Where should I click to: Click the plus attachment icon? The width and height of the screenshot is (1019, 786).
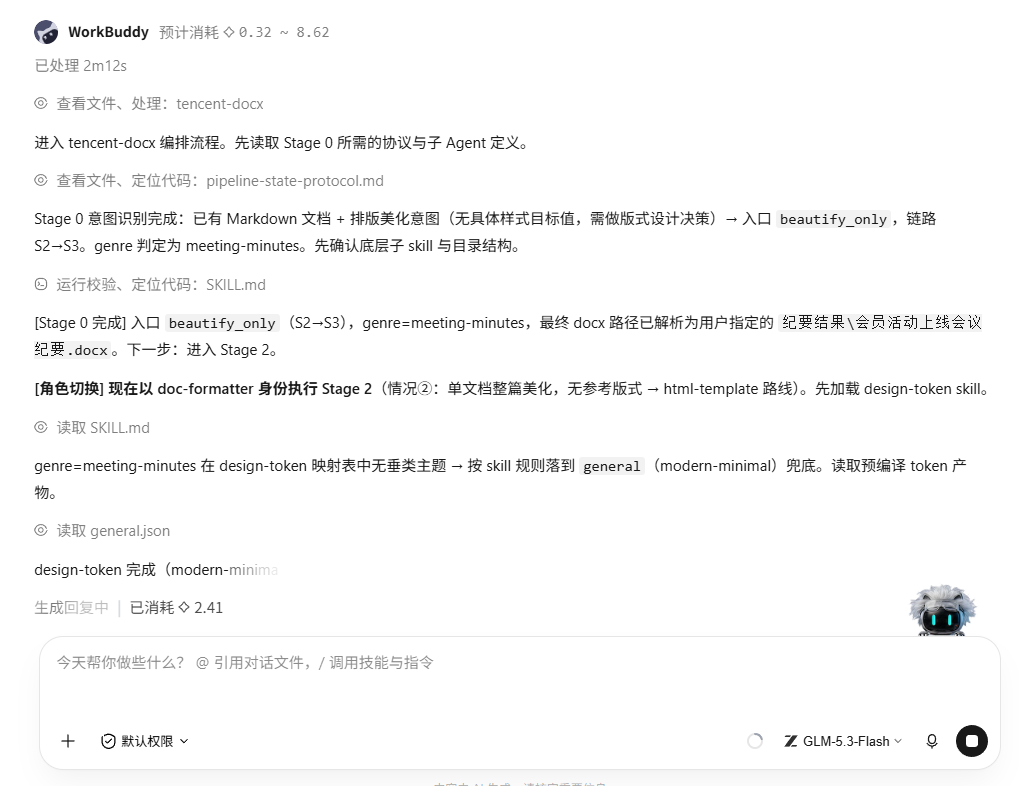click(x=68, y=741)
